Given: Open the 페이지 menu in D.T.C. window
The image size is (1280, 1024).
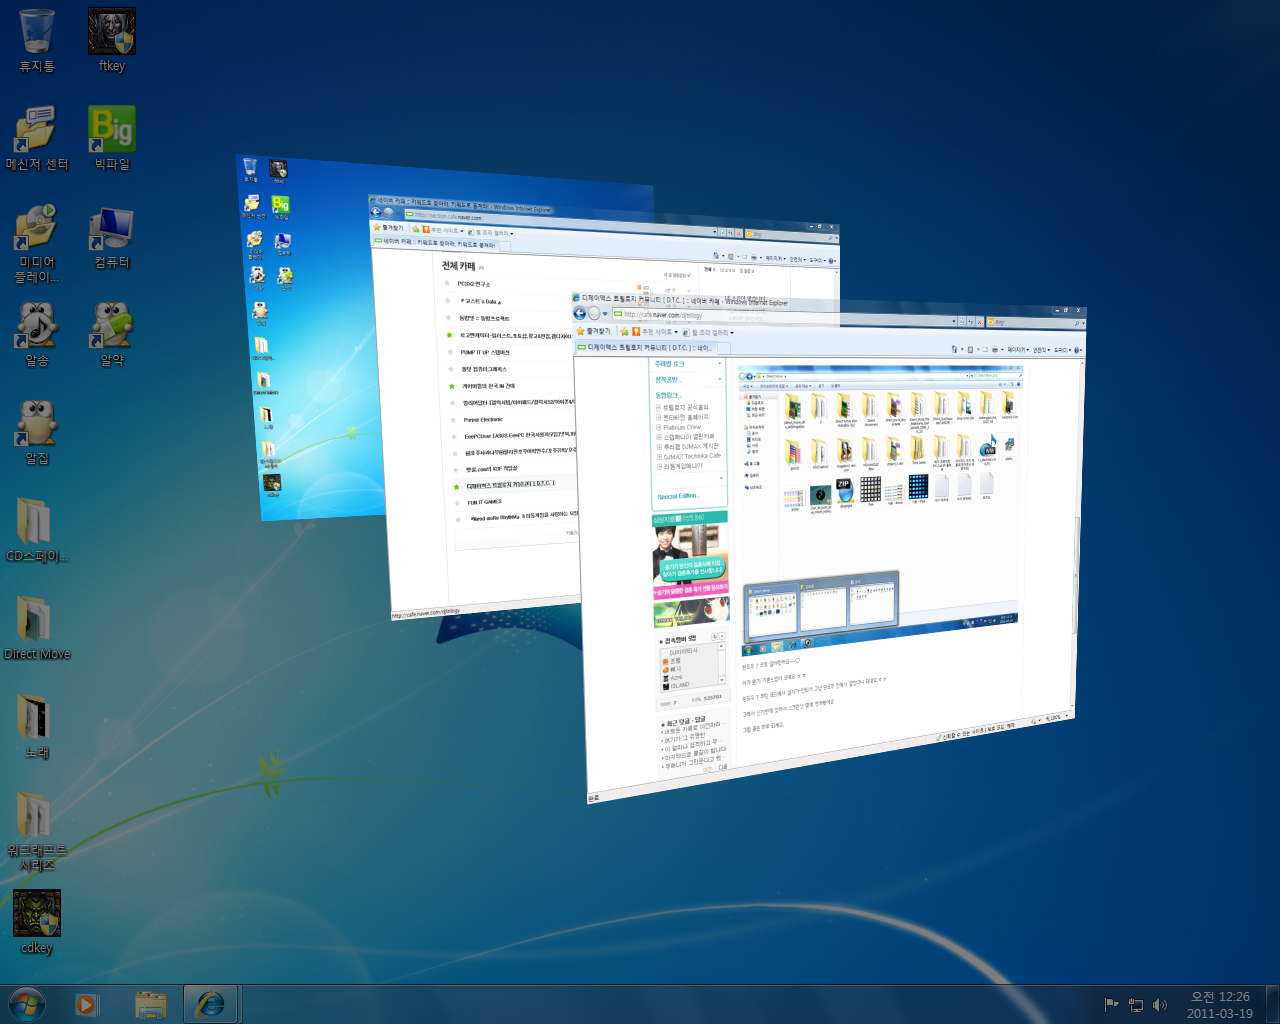Looking at the screenshot, I should [1016, 350].
